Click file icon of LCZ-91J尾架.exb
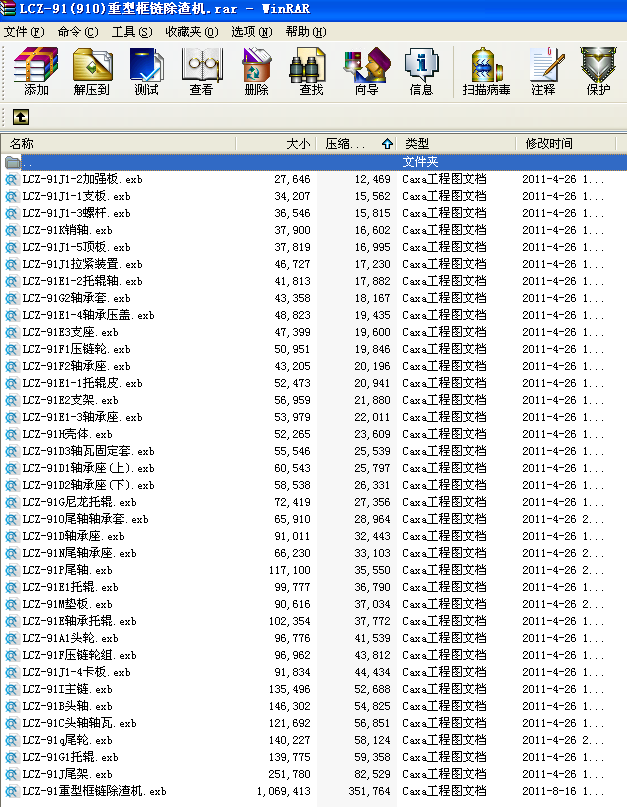 (11, 774)
